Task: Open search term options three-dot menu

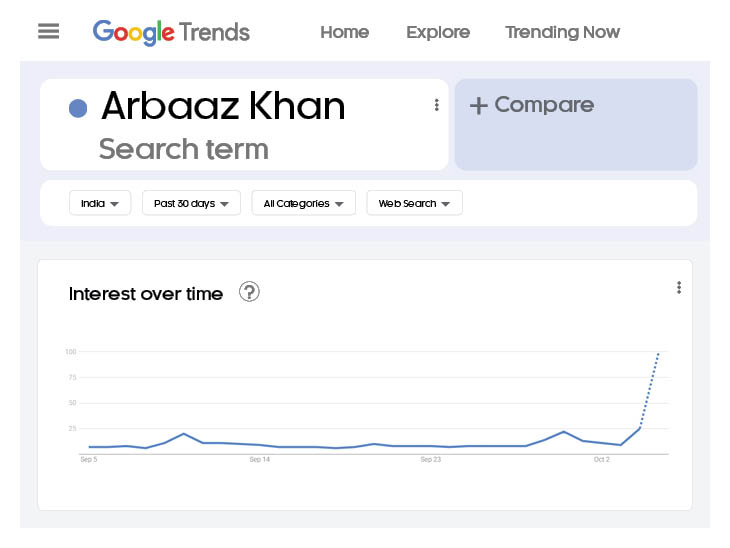Action: tap(436, 105)
